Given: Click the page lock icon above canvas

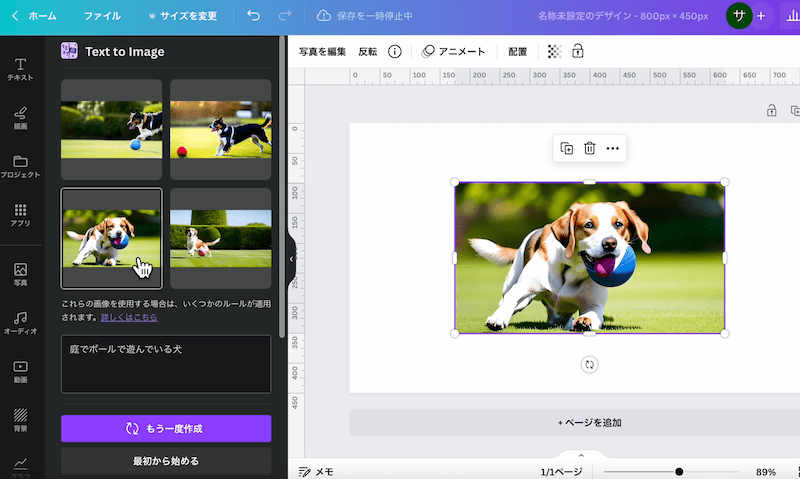Looking at the screenshot, I should pos(771,110).
